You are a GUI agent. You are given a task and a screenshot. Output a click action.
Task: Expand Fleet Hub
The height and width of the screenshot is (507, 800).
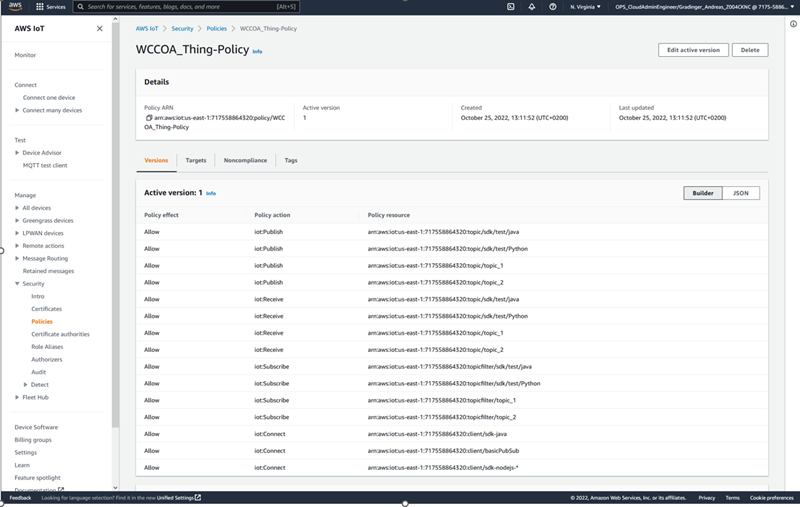click(x=17, y=397)
